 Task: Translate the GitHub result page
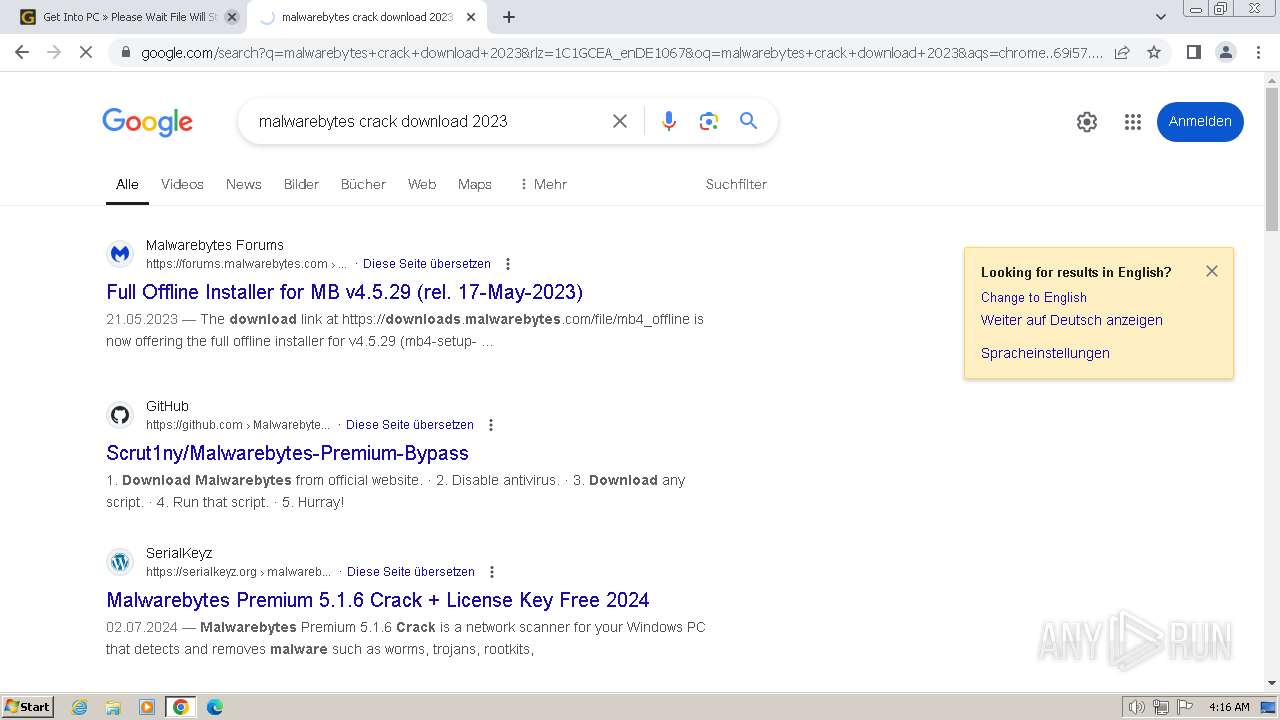tap(410, 425)
